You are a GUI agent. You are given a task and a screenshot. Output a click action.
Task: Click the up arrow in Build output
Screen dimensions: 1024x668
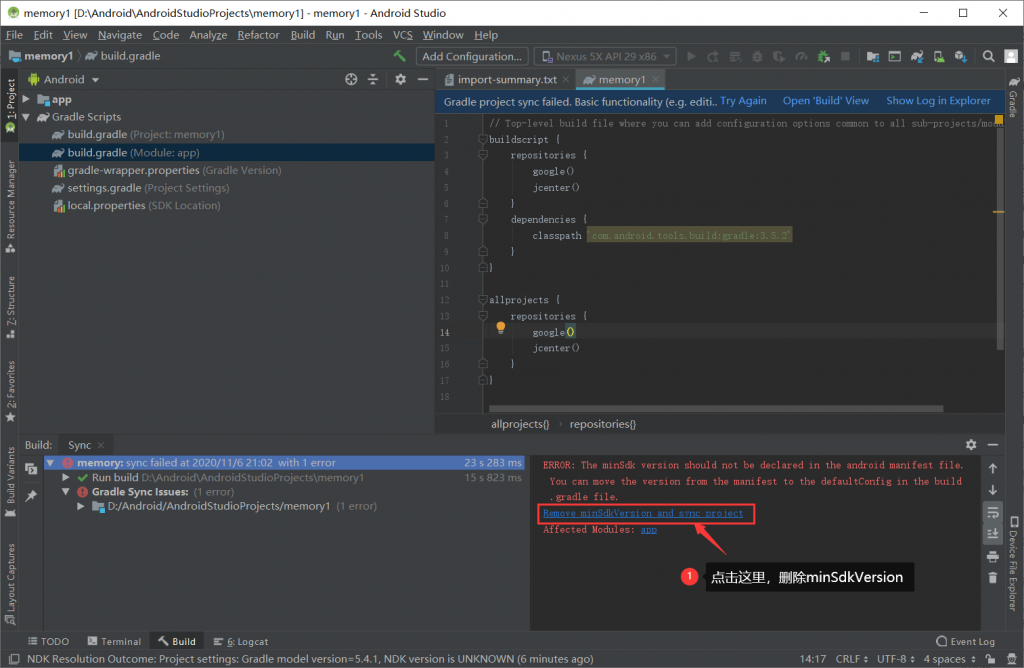tap(993, 468)
